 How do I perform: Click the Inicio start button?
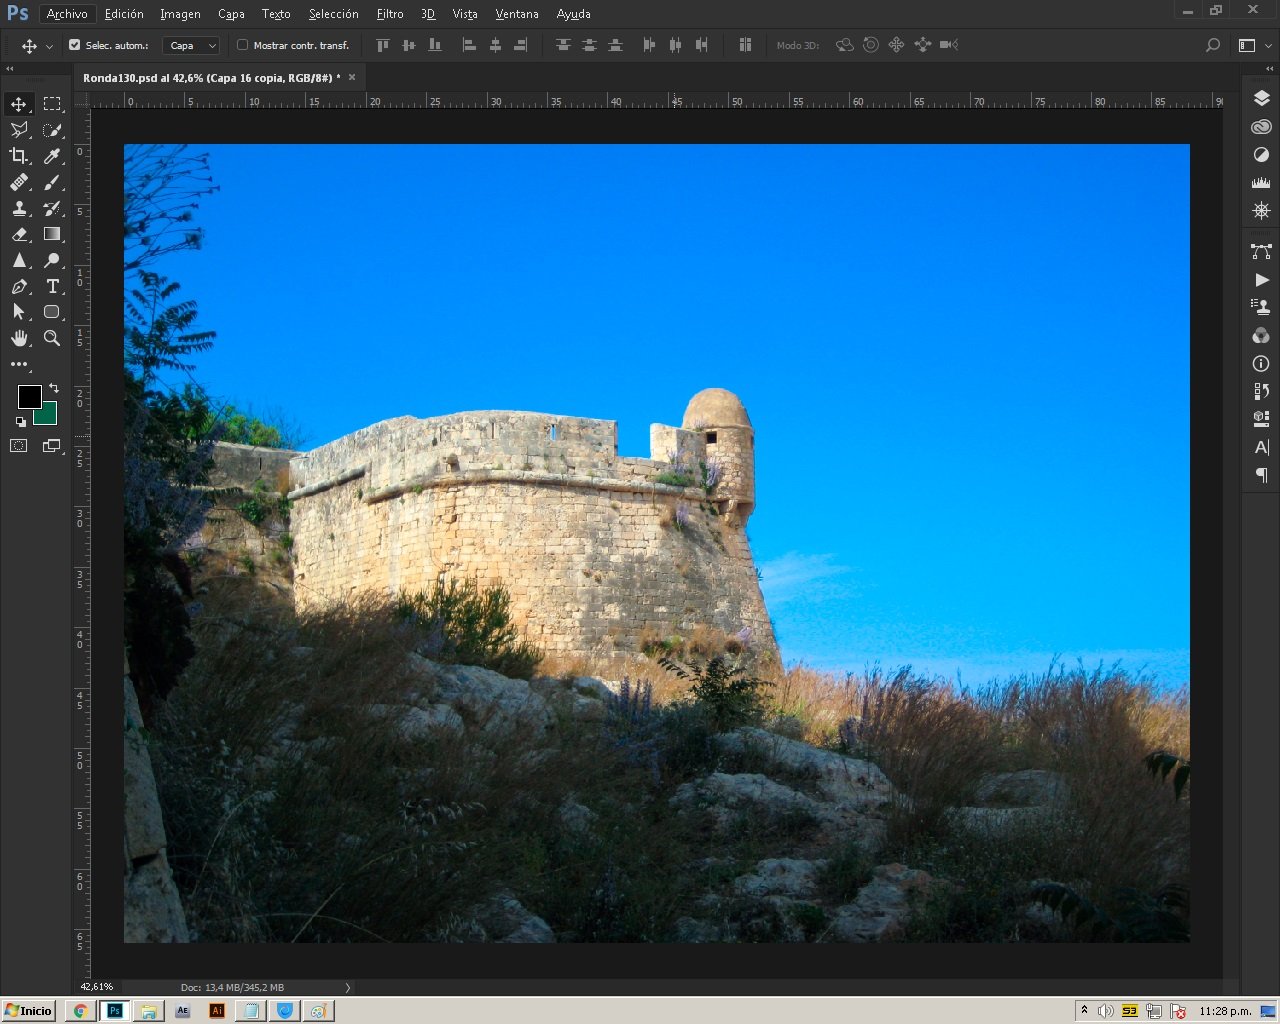pyautogui.click(x=28, y=1011)
